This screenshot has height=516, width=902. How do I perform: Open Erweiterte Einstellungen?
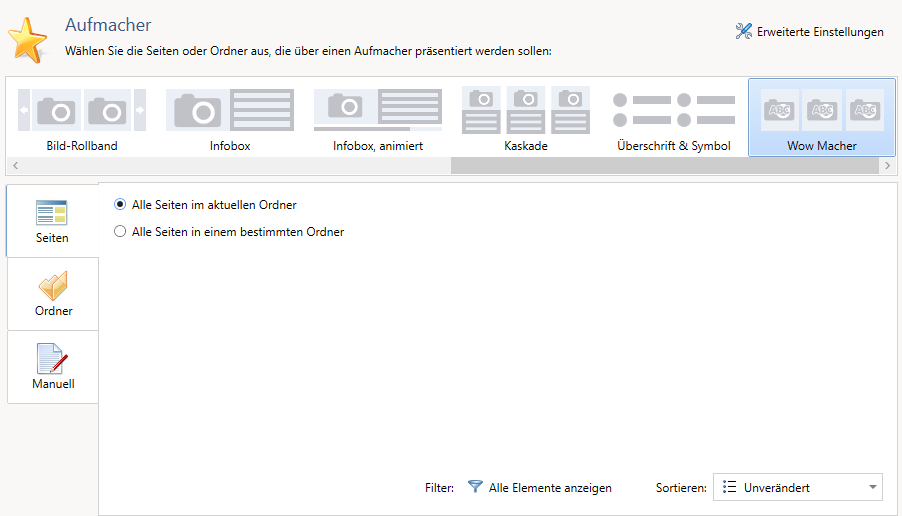pos(809,32)
